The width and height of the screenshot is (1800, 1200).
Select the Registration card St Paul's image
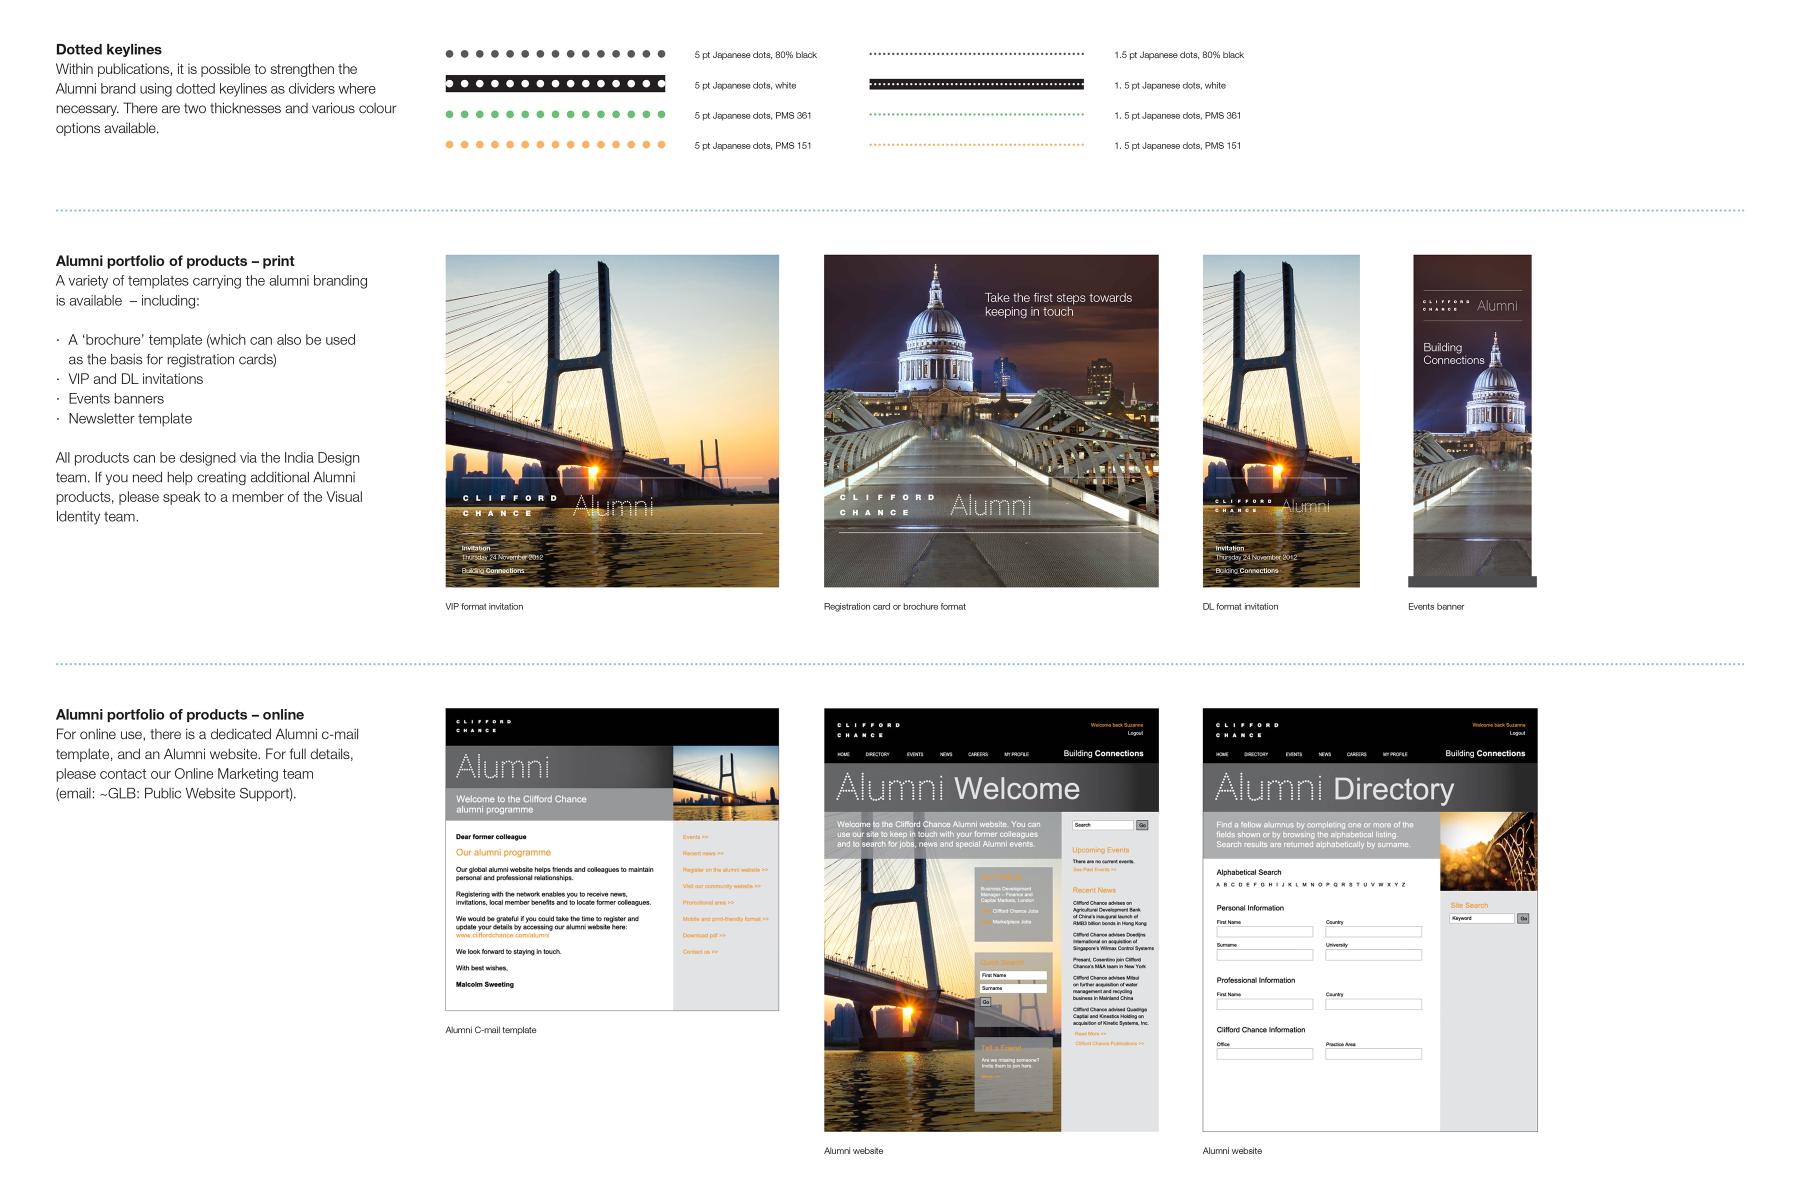coord(991,421)
